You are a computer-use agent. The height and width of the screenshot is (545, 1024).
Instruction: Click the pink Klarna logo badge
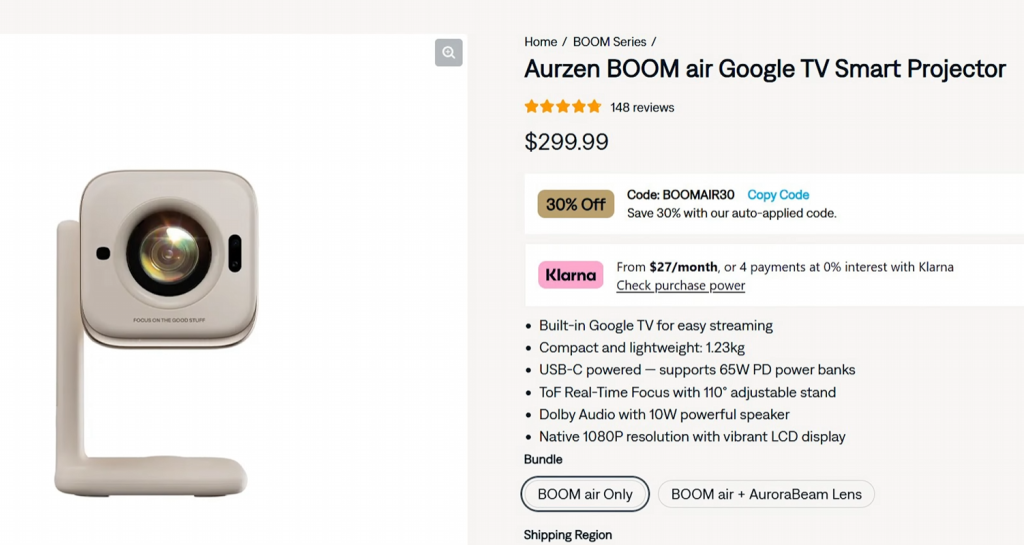(571, 275)
